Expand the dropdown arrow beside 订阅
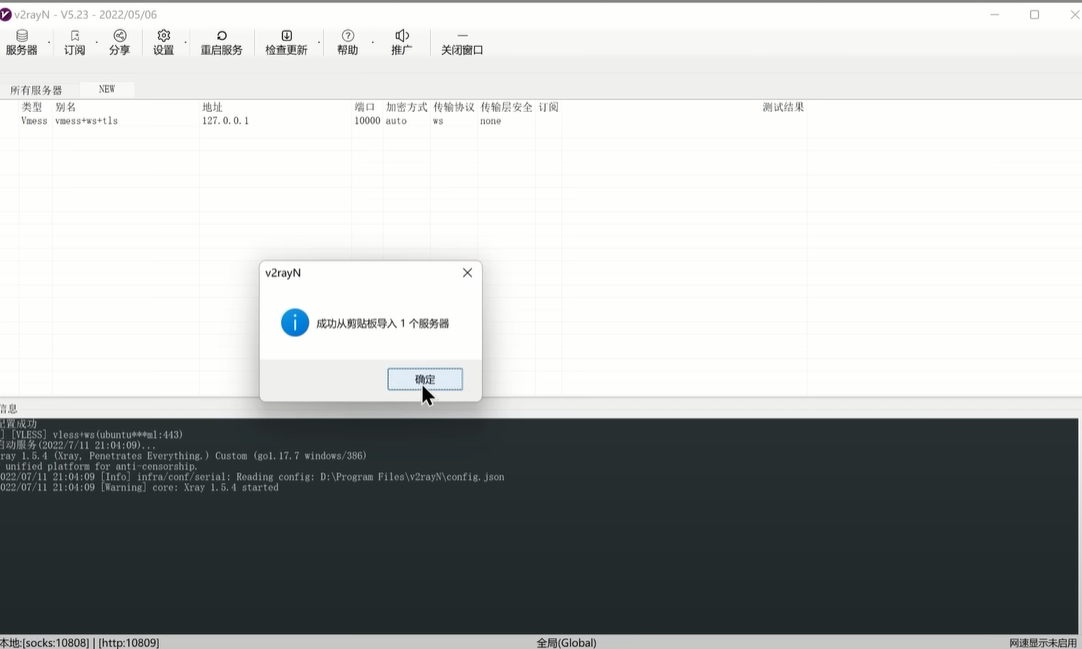 point(97,43)
